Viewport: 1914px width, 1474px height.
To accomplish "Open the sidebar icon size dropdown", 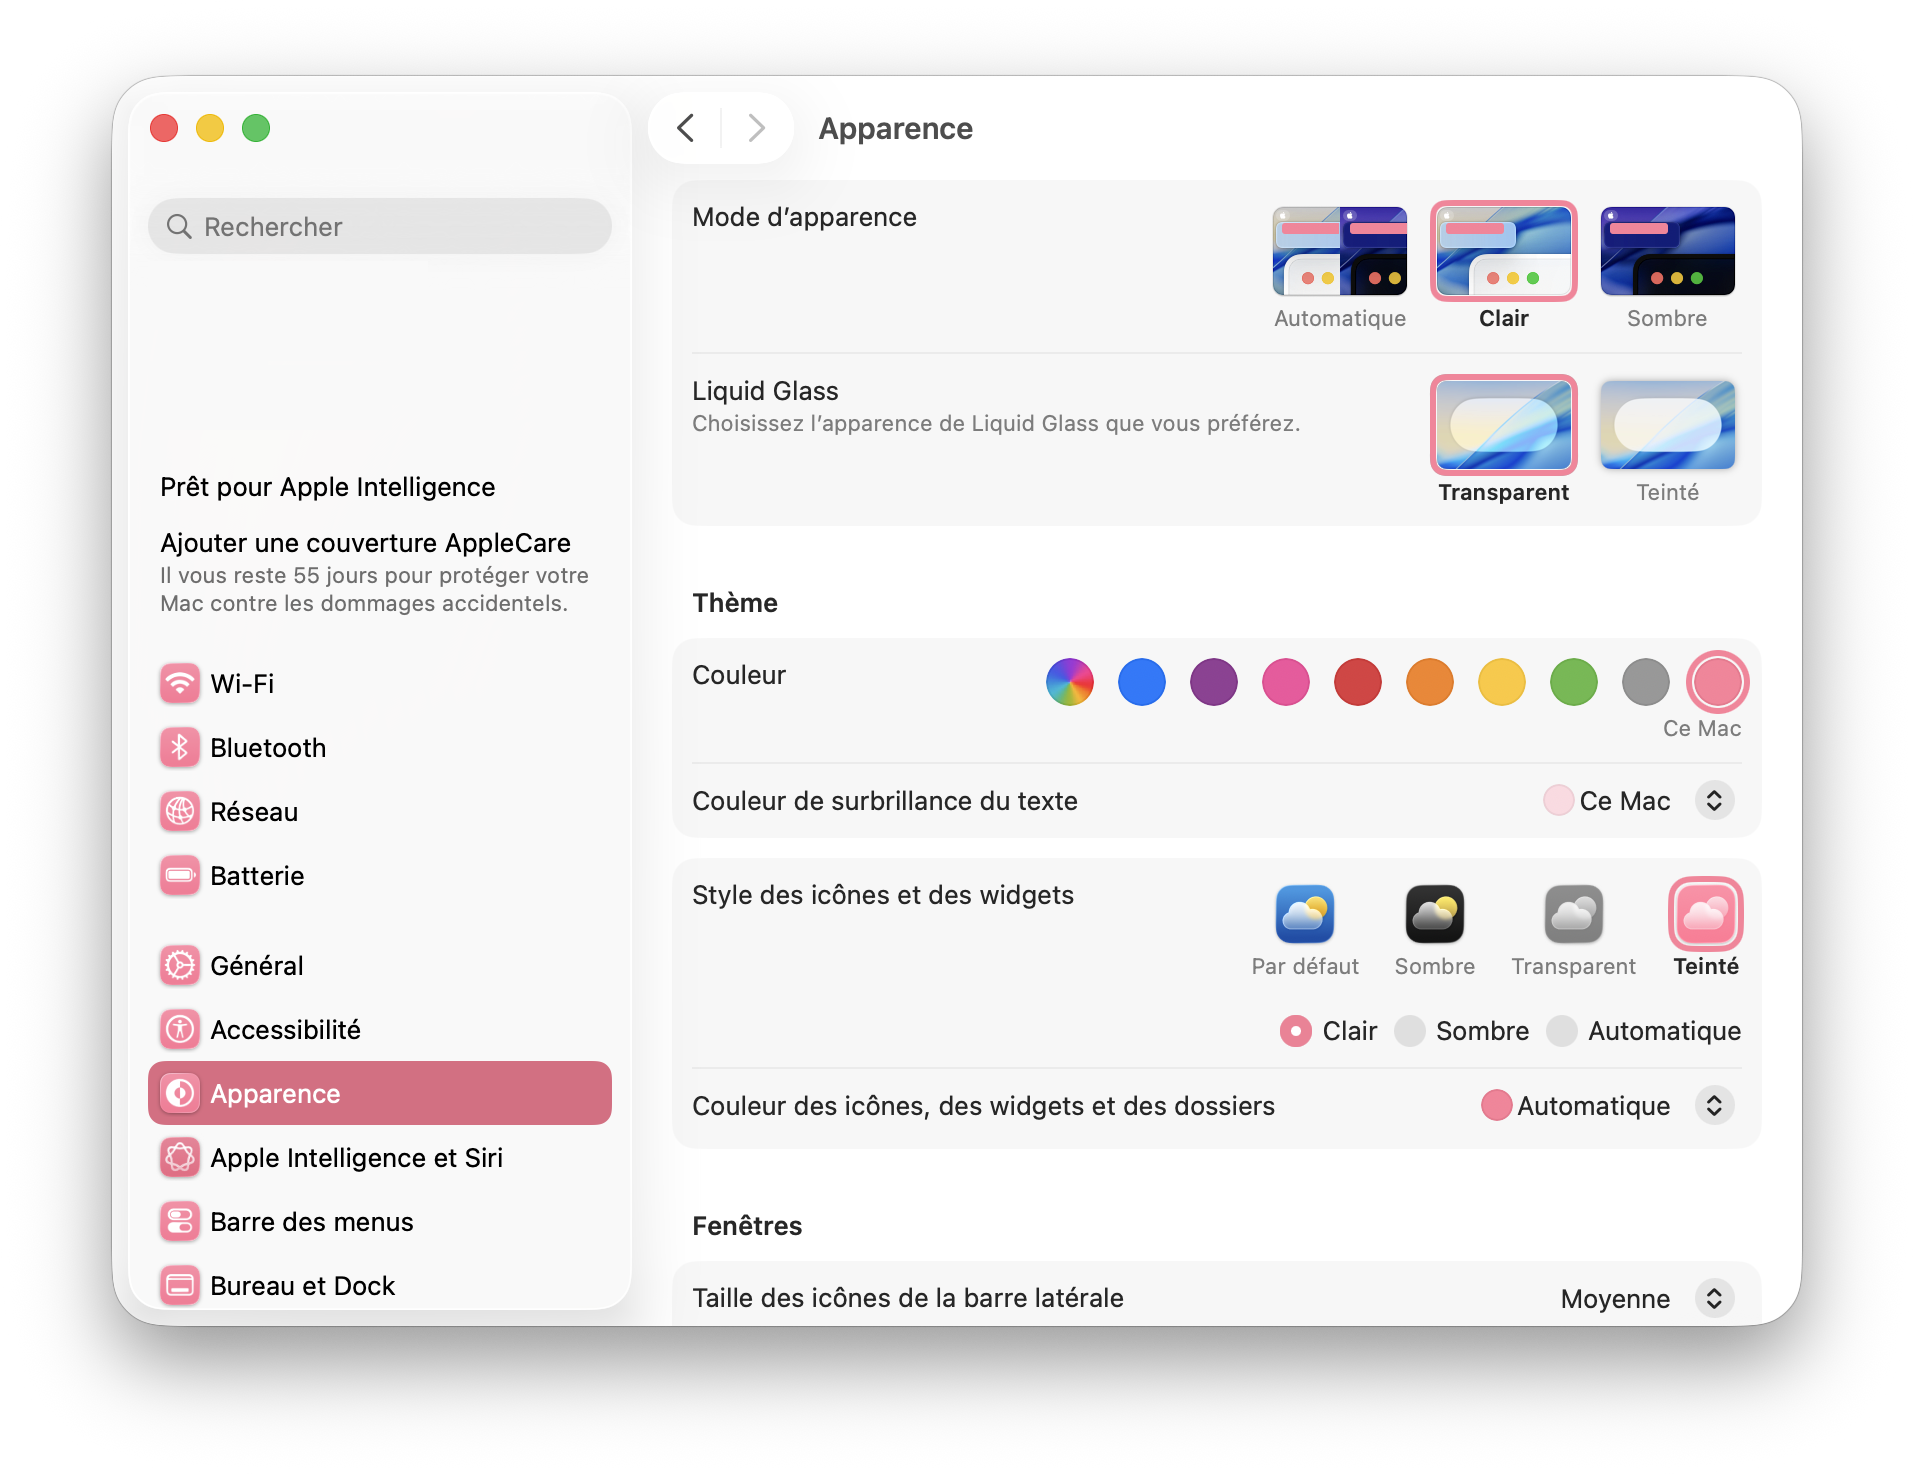I will click(1713, 1298).
